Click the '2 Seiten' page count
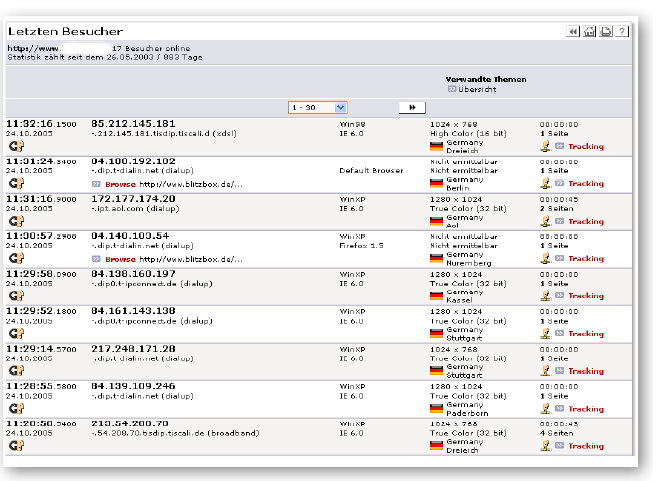Viewport: 659px width, 481px height. click(556, 209)
